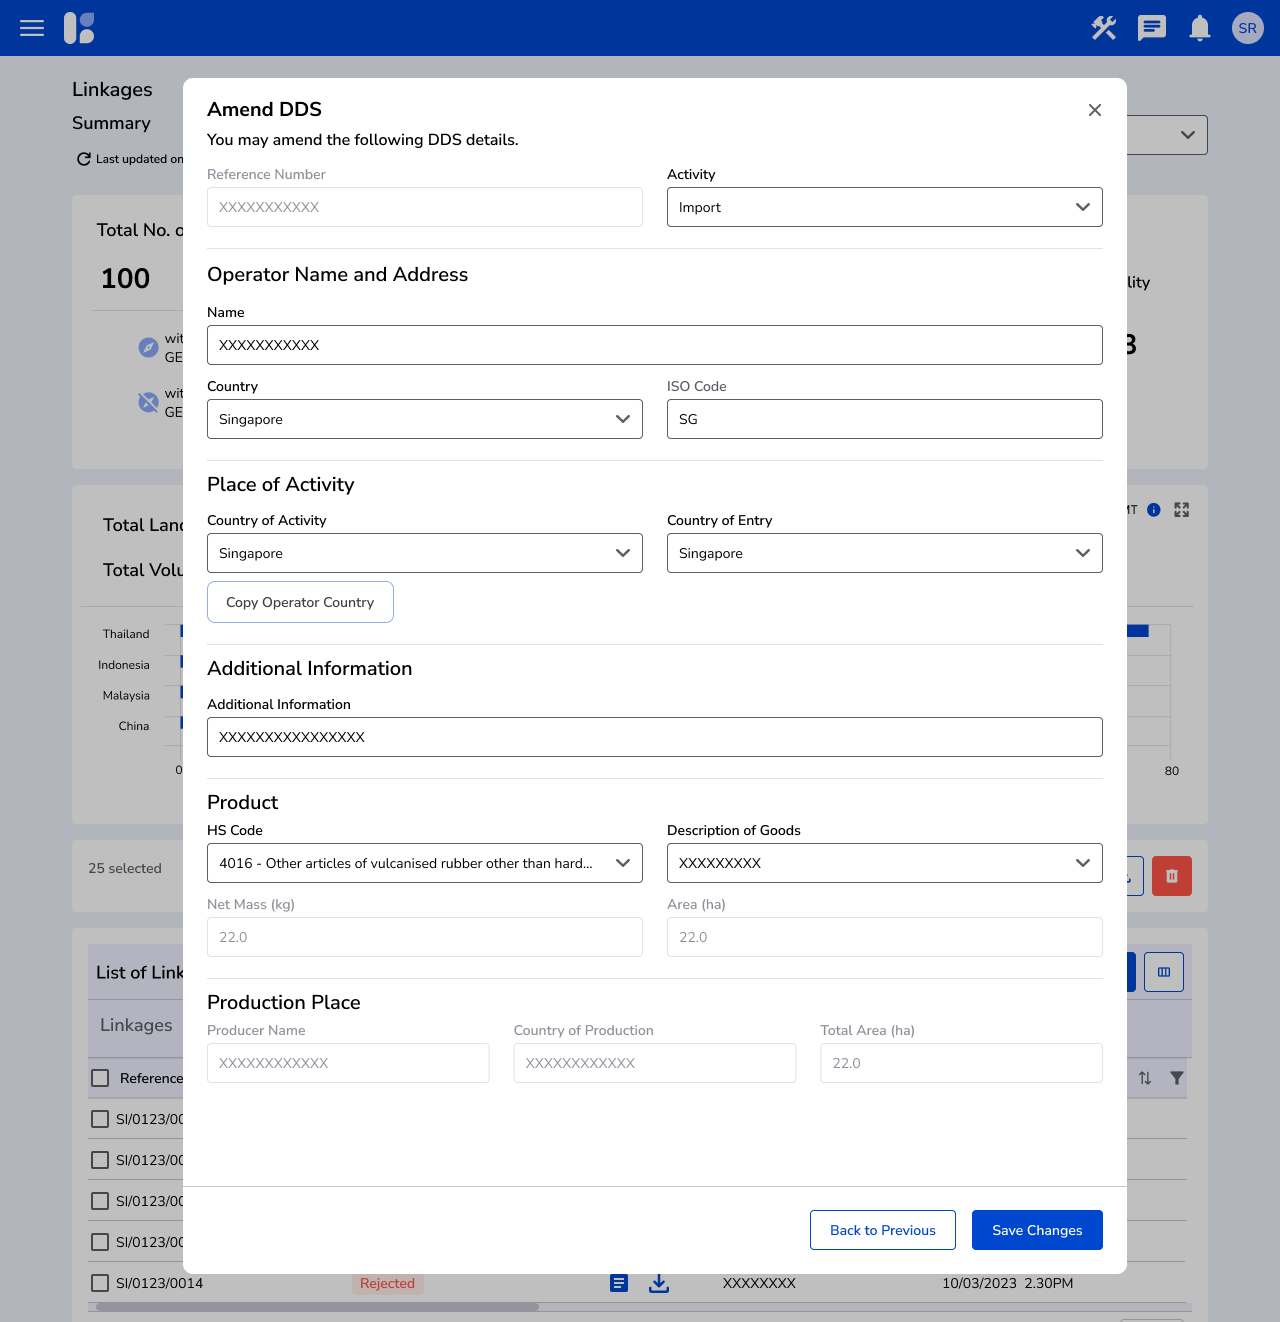Check the SI/0123/0014 row checkbox
This screenshot has width=1280, height=1322.
tap(100, 1283)
